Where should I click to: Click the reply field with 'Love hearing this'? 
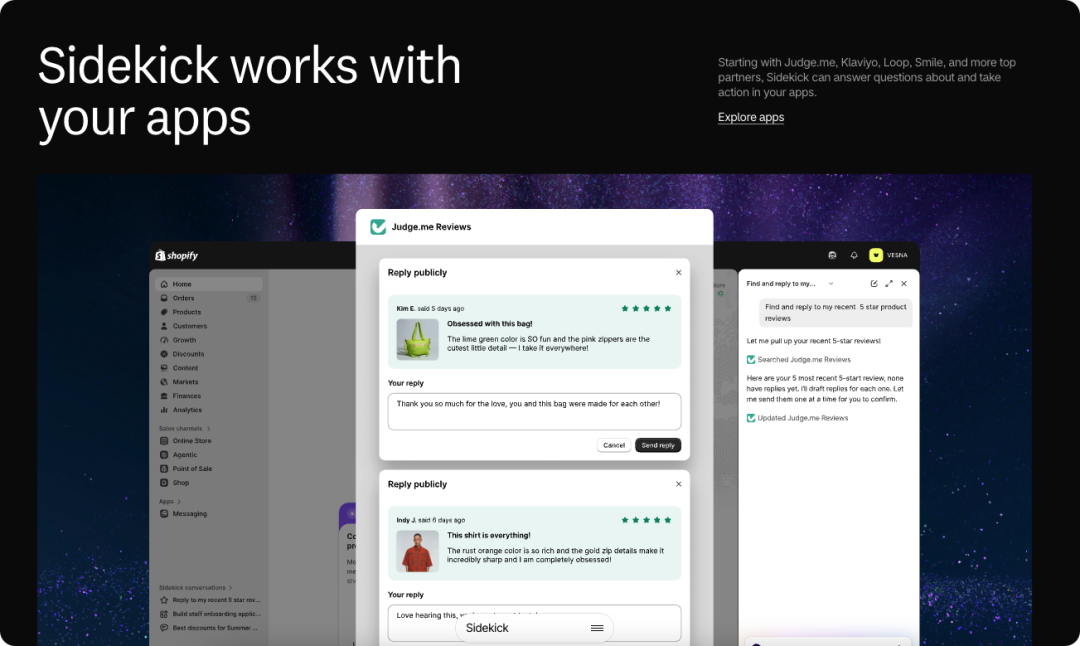pos(534,623)
